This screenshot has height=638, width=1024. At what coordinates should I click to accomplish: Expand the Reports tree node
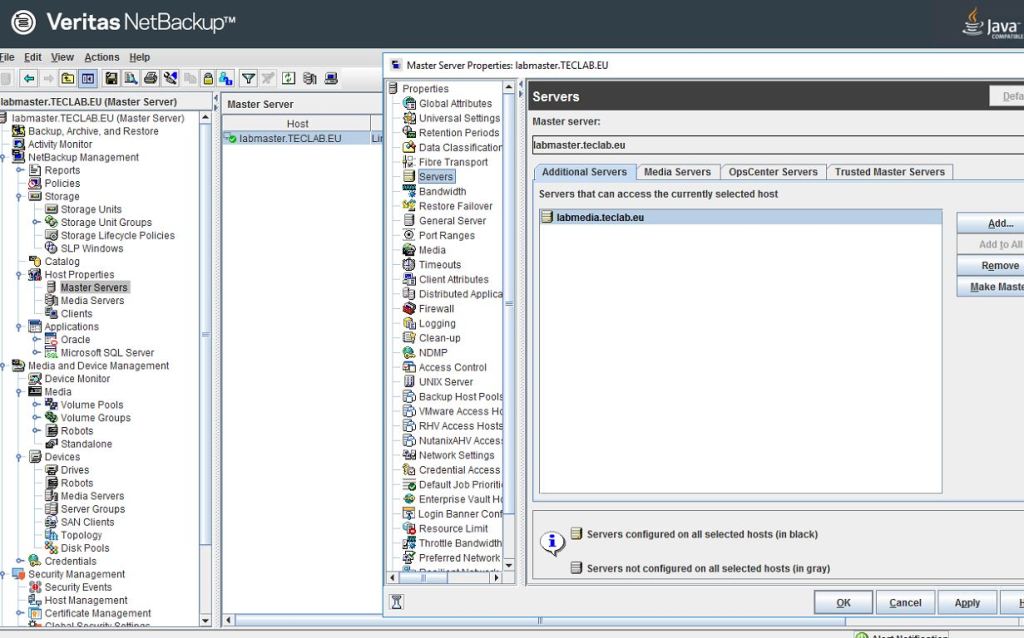(x=19, y=170)
